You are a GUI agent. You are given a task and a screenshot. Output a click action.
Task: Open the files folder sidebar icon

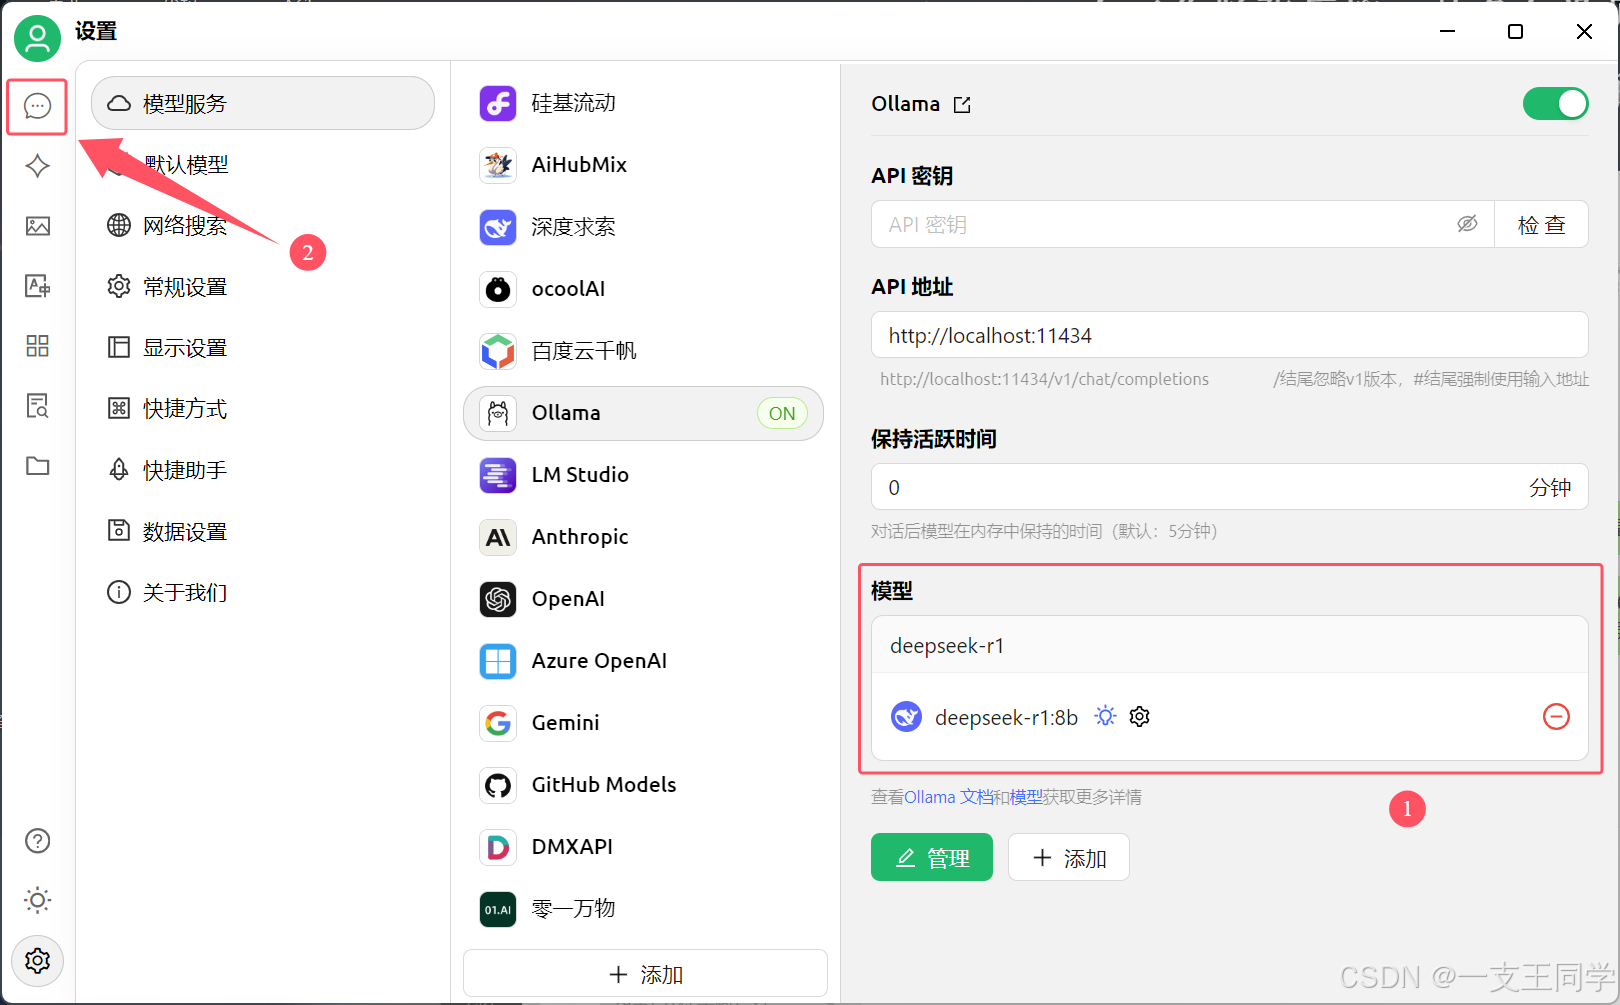click(x=37, y=466)
